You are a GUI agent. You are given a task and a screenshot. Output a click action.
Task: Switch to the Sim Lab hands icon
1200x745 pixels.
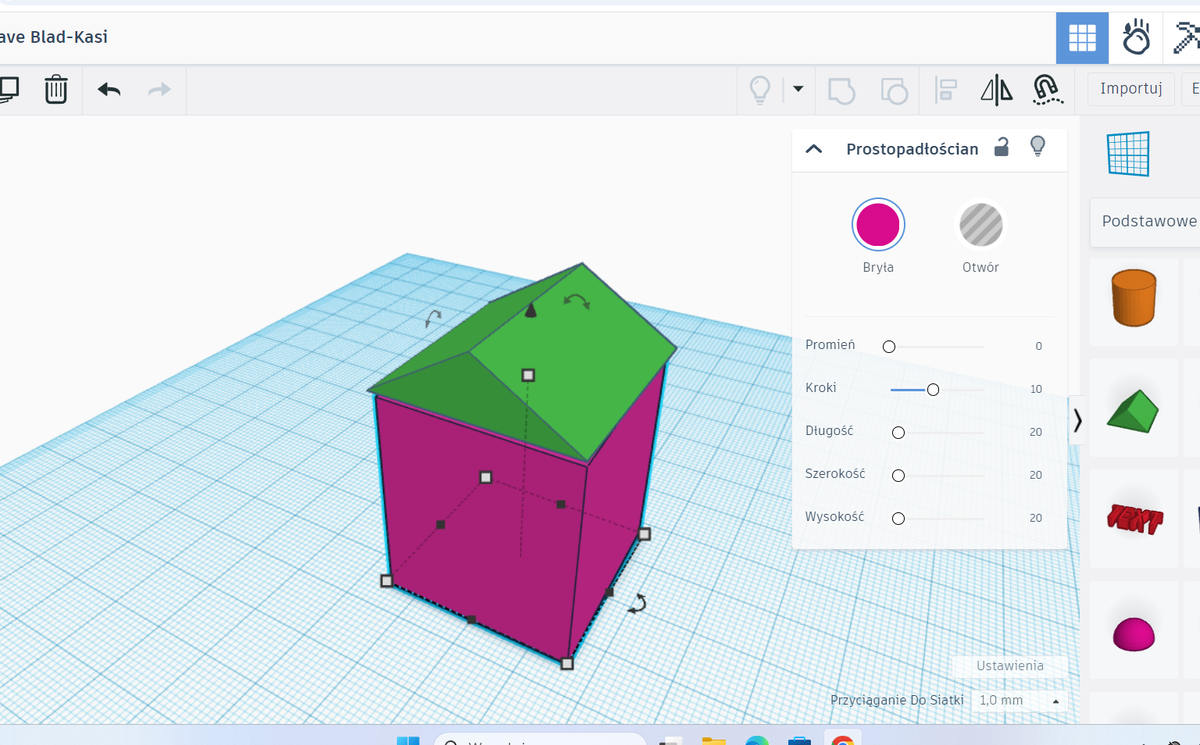tap(1136, 38)
